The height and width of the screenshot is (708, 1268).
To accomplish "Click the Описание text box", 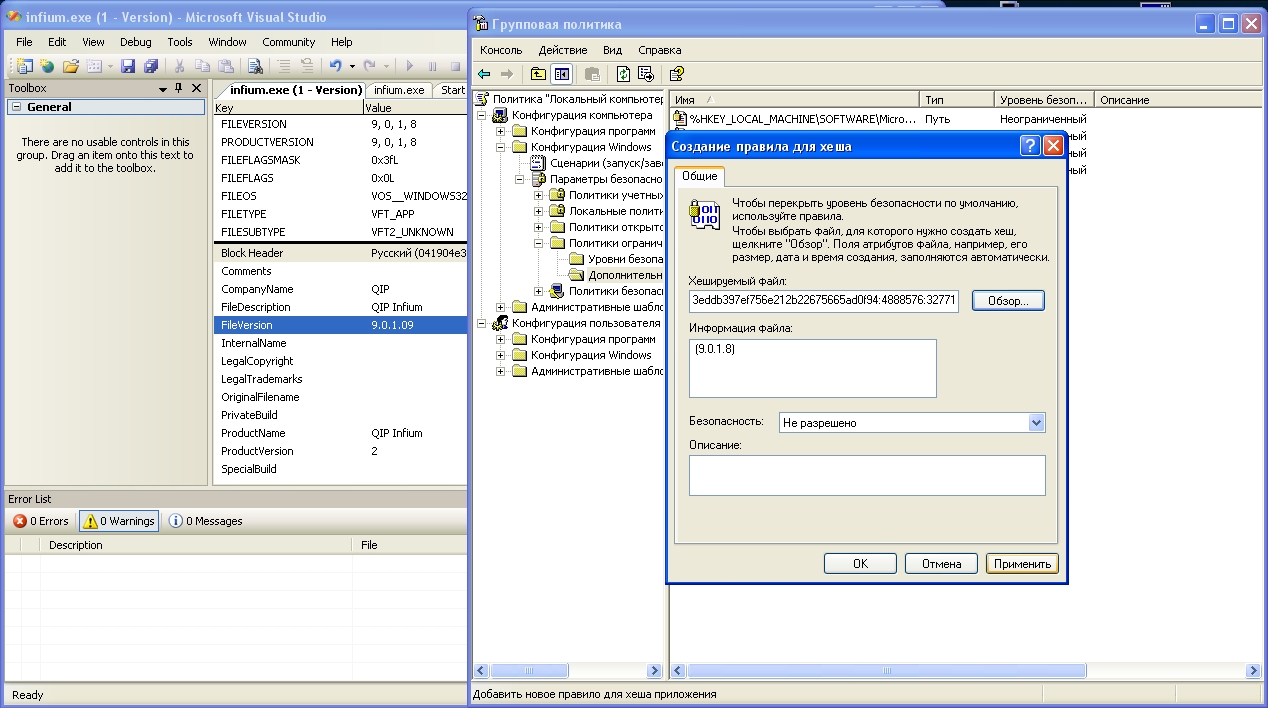I will [867, 476].
